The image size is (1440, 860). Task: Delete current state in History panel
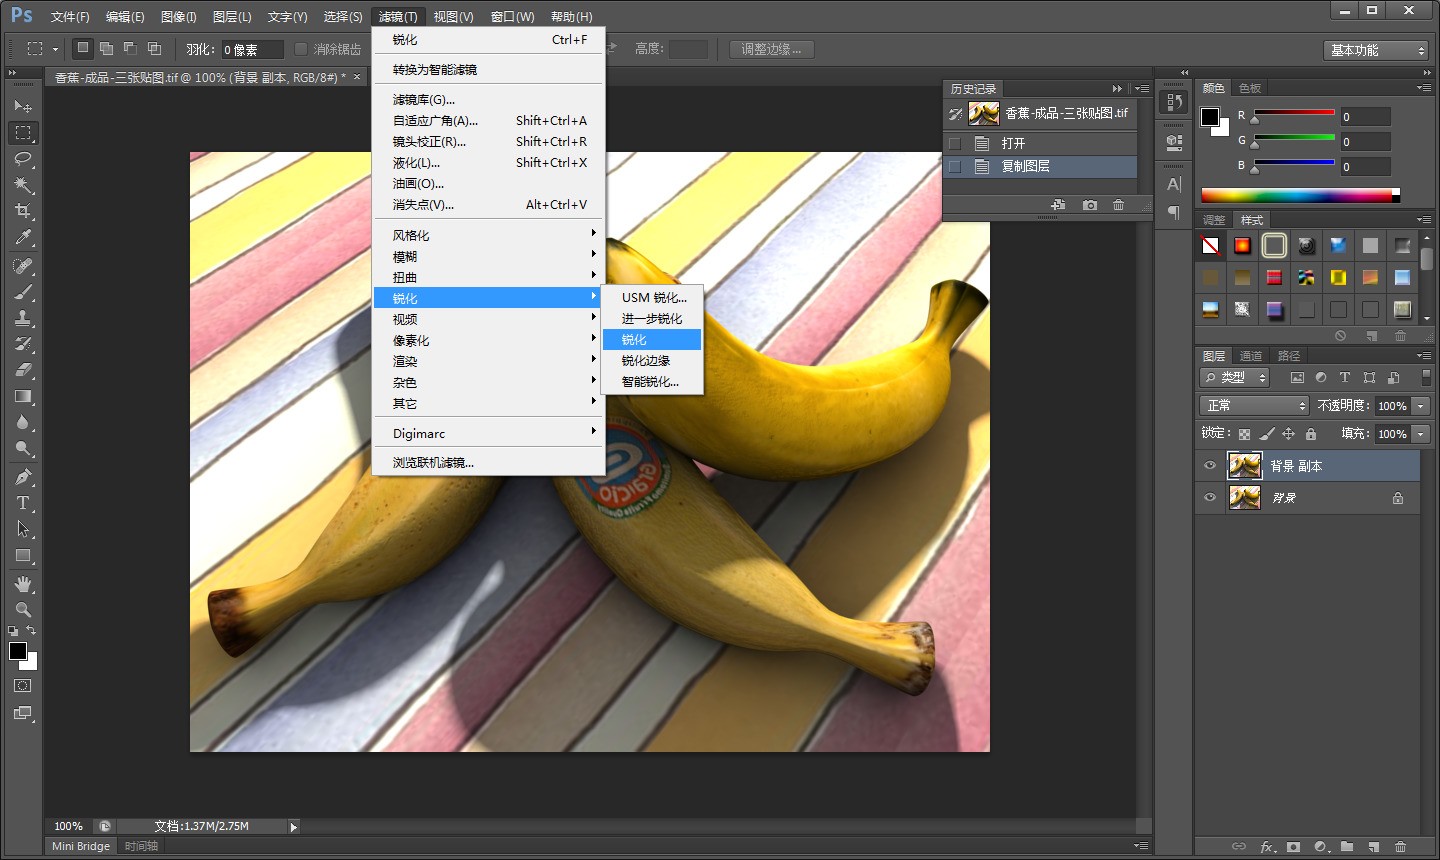pos(1119,205)
